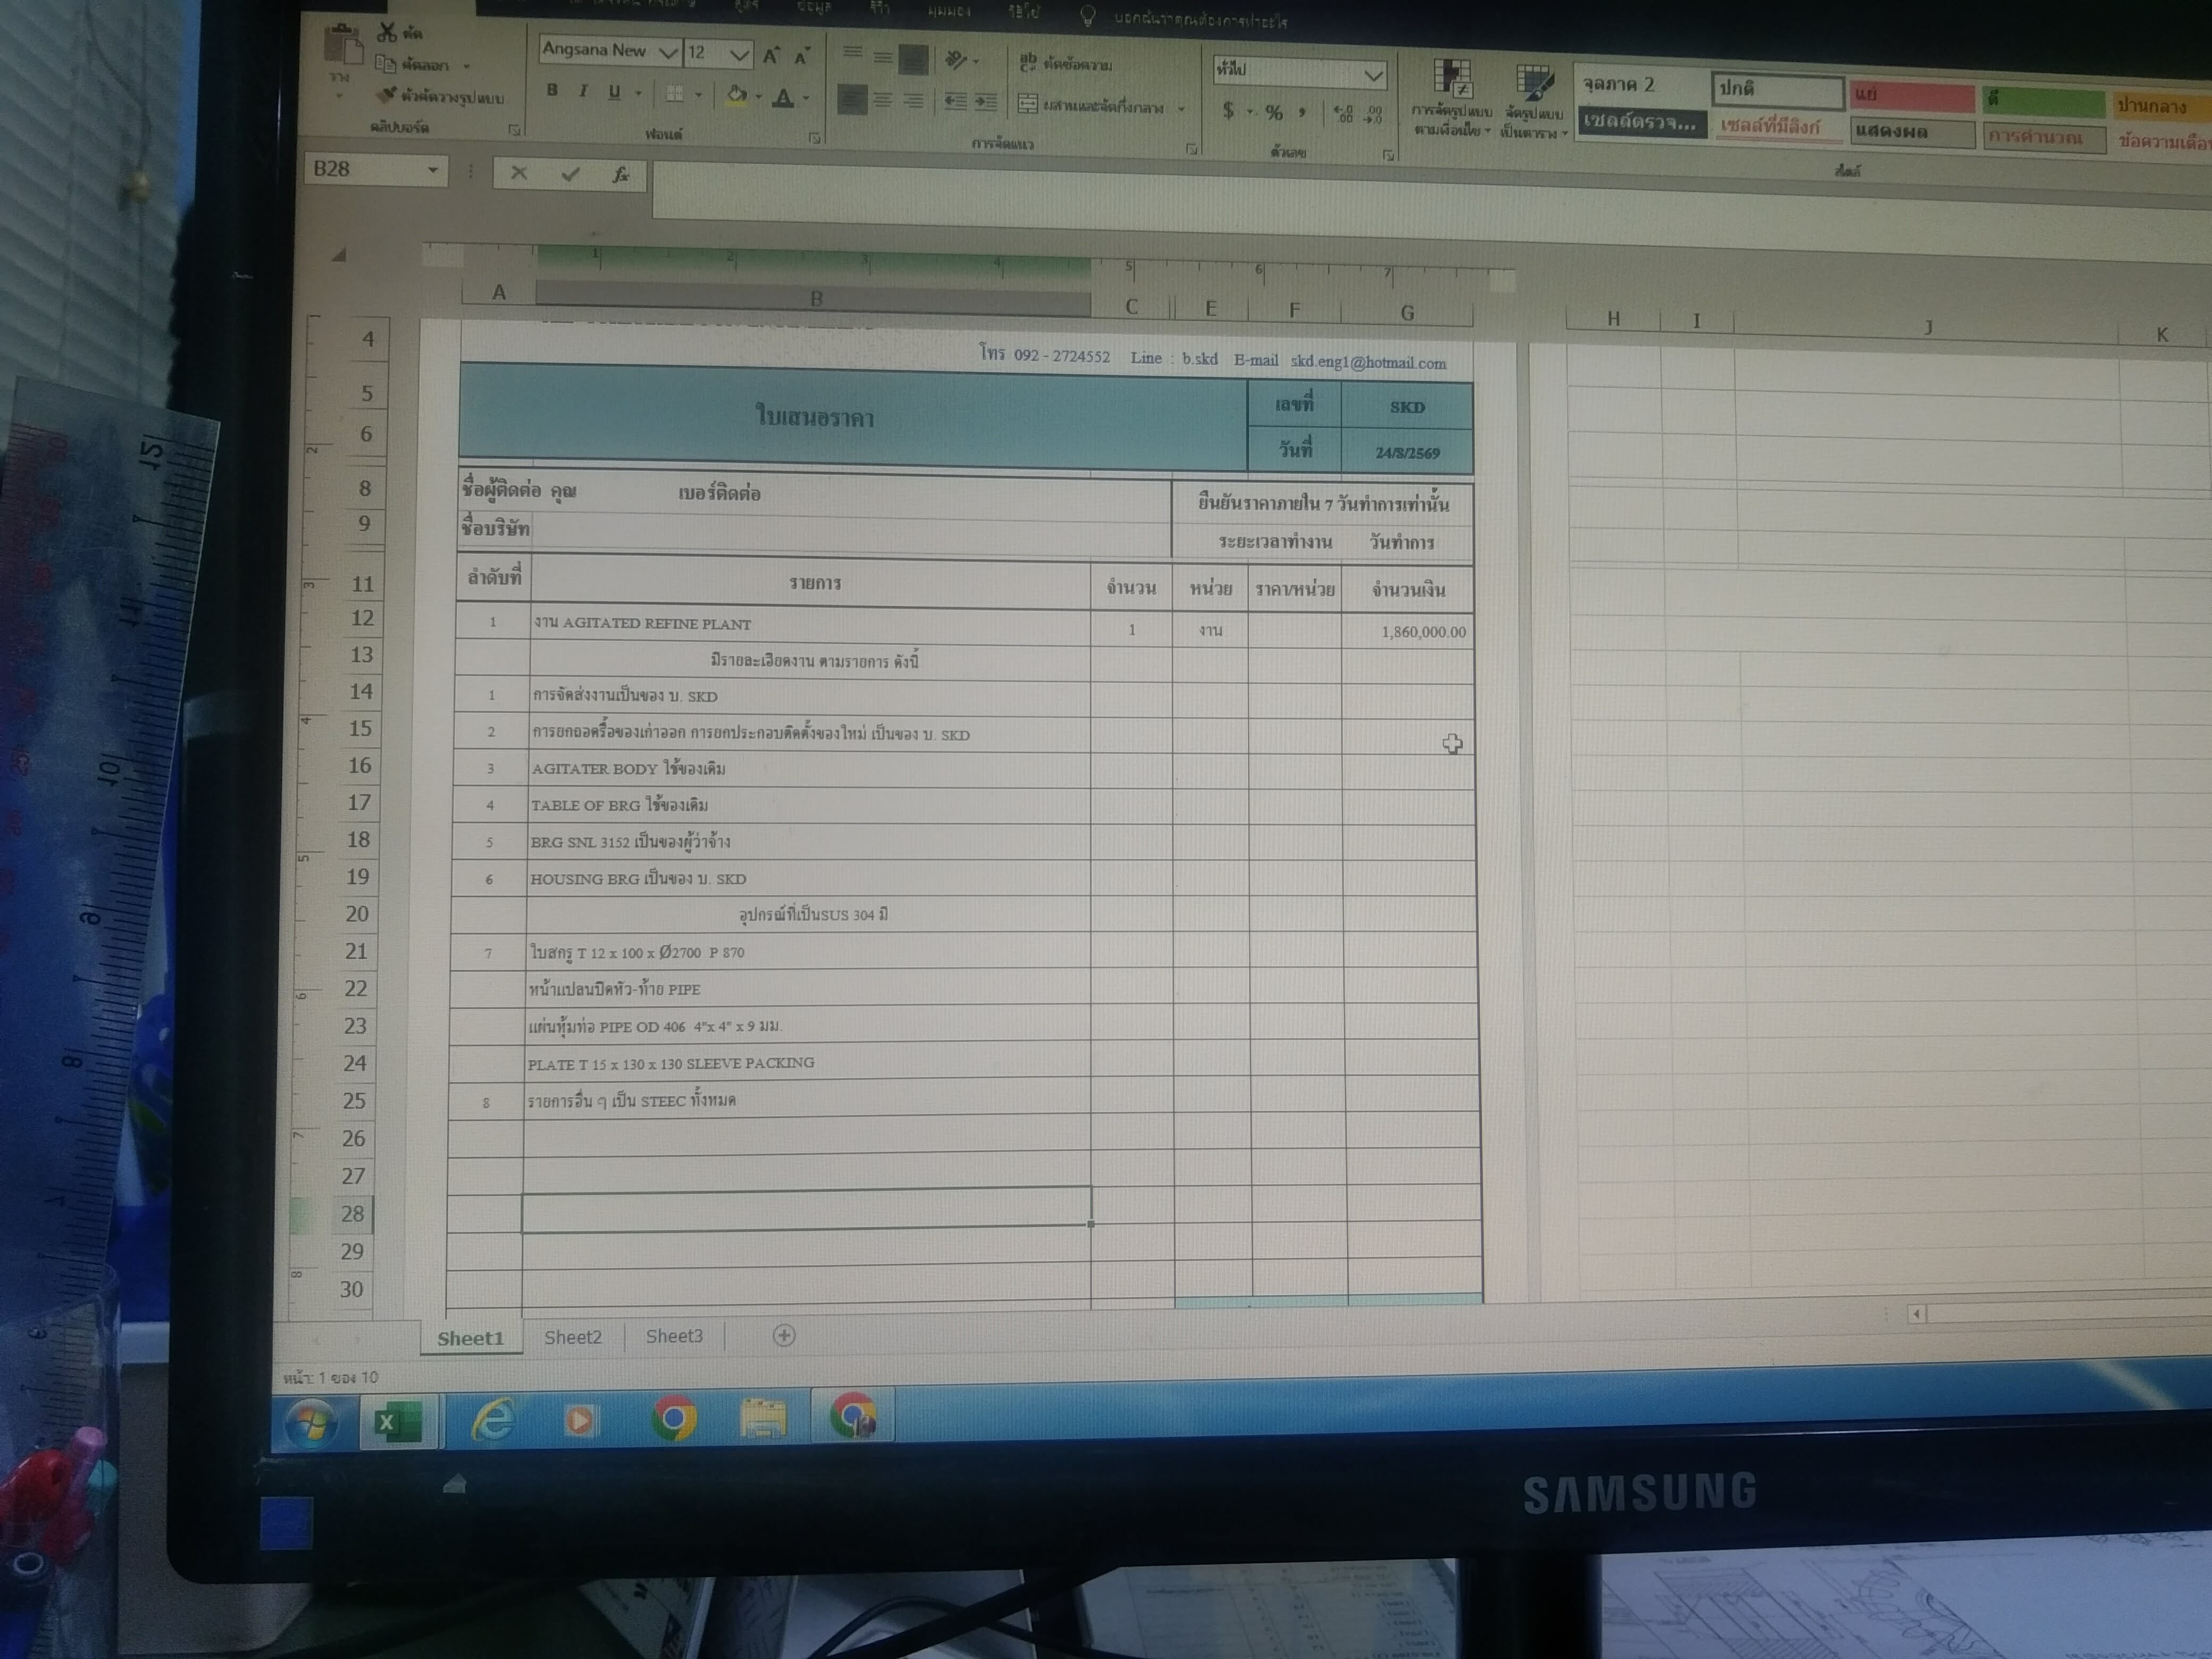Toggle Center horizontal alignment
2212x1659 pixels.
point(883,100)
